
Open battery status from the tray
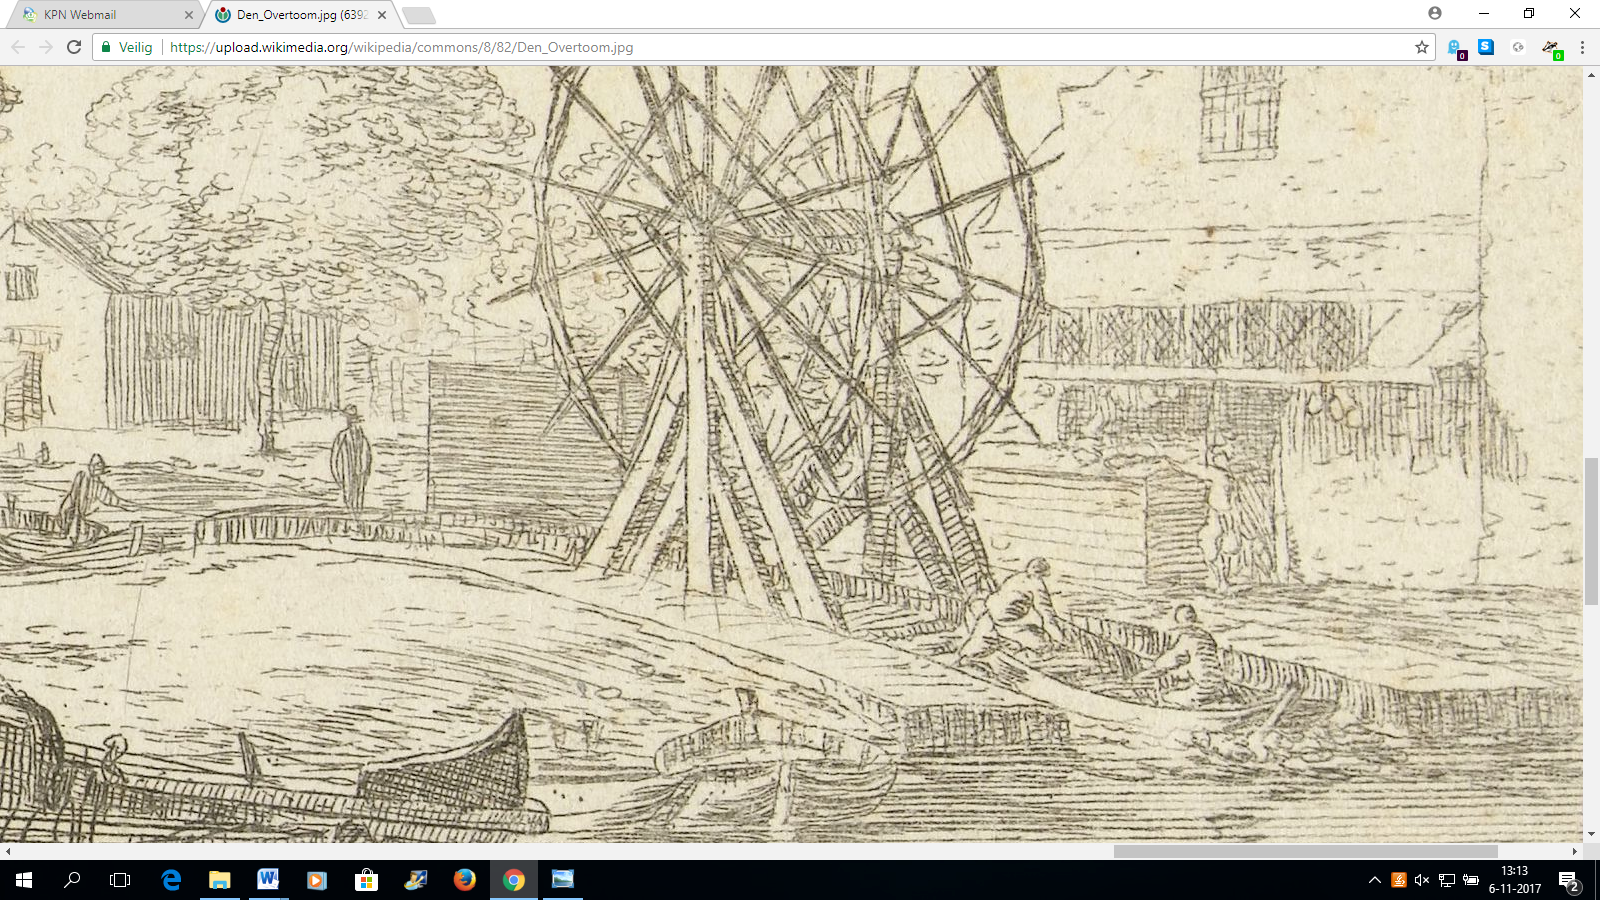point(1471,880)
